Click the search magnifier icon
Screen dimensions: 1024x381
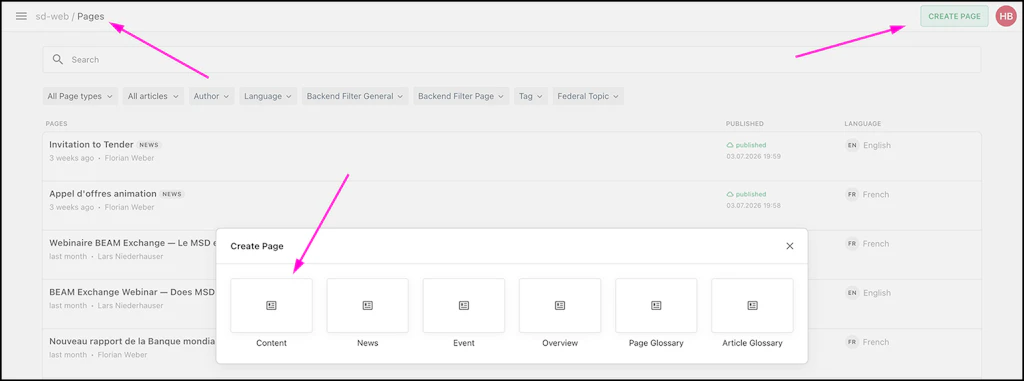point(58,59)
